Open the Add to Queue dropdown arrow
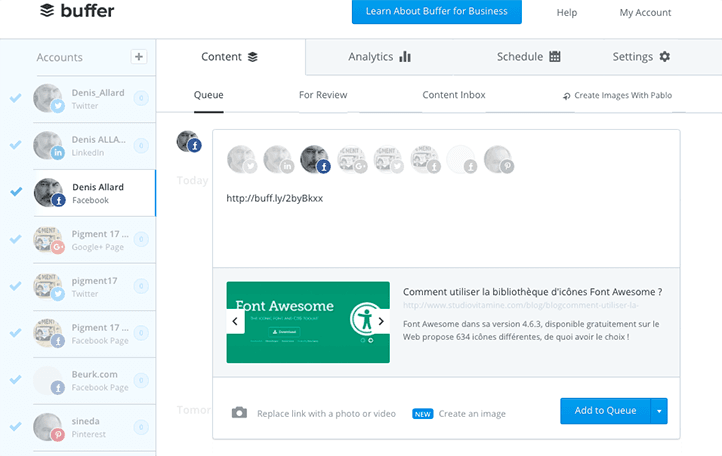Viewport: 722px width, 456px height. coord(658,411)
